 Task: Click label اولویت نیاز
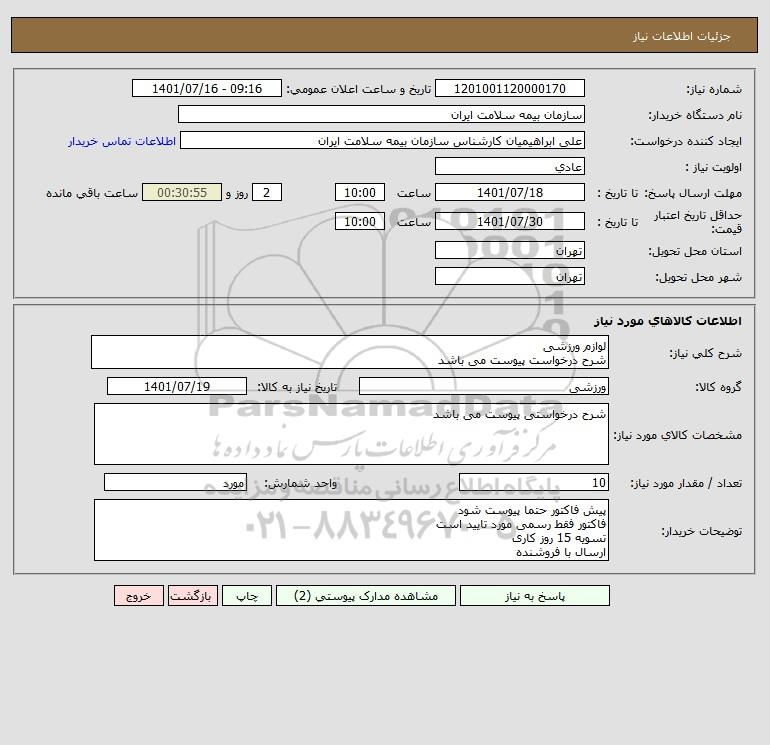coord(714,167)
